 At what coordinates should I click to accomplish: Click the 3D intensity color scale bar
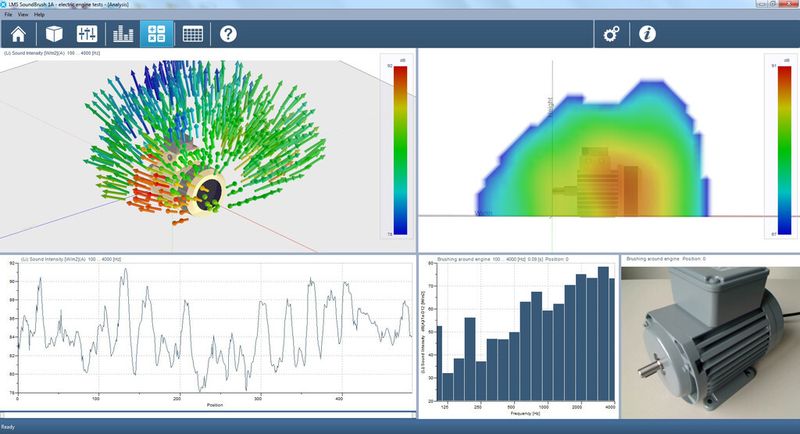point(401,150)
